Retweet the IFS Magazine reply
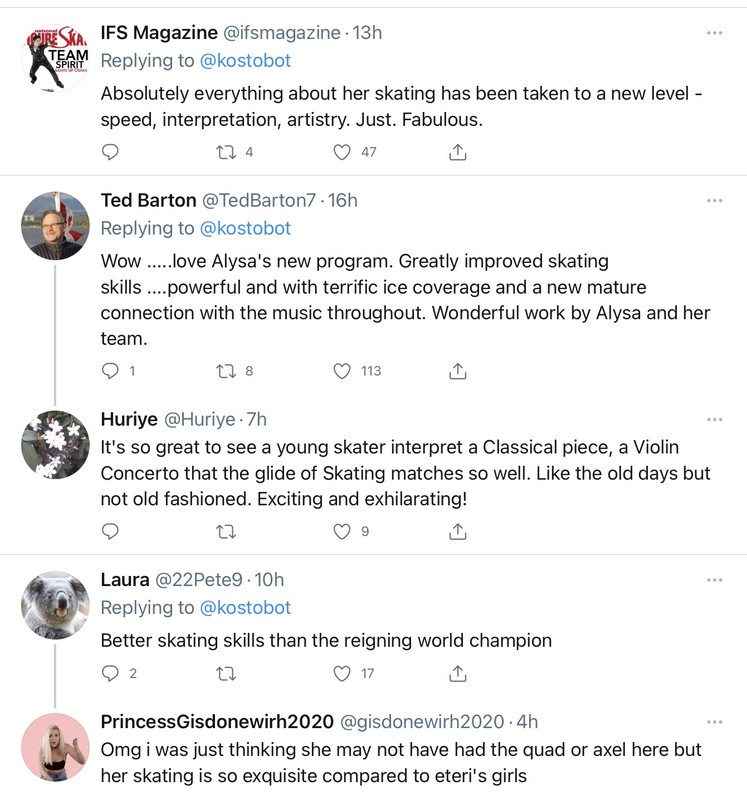Viewport: 747px width, 800px height. [226, 152]
